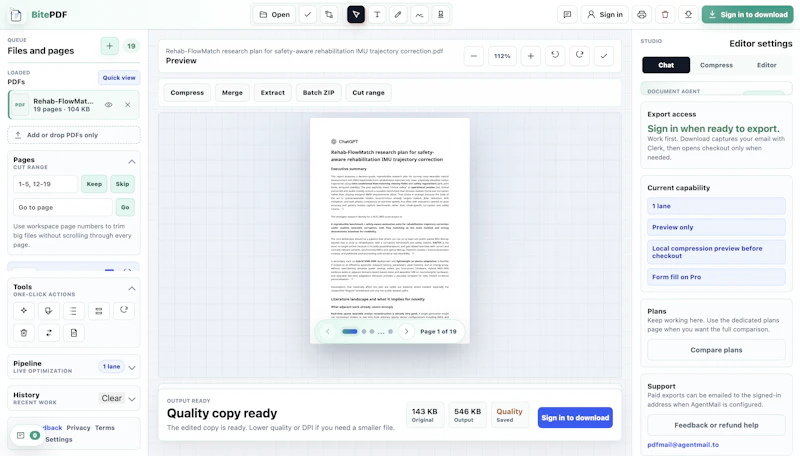Select the Compress action tab
Screen dimensions: 800x456
(187, 93)
